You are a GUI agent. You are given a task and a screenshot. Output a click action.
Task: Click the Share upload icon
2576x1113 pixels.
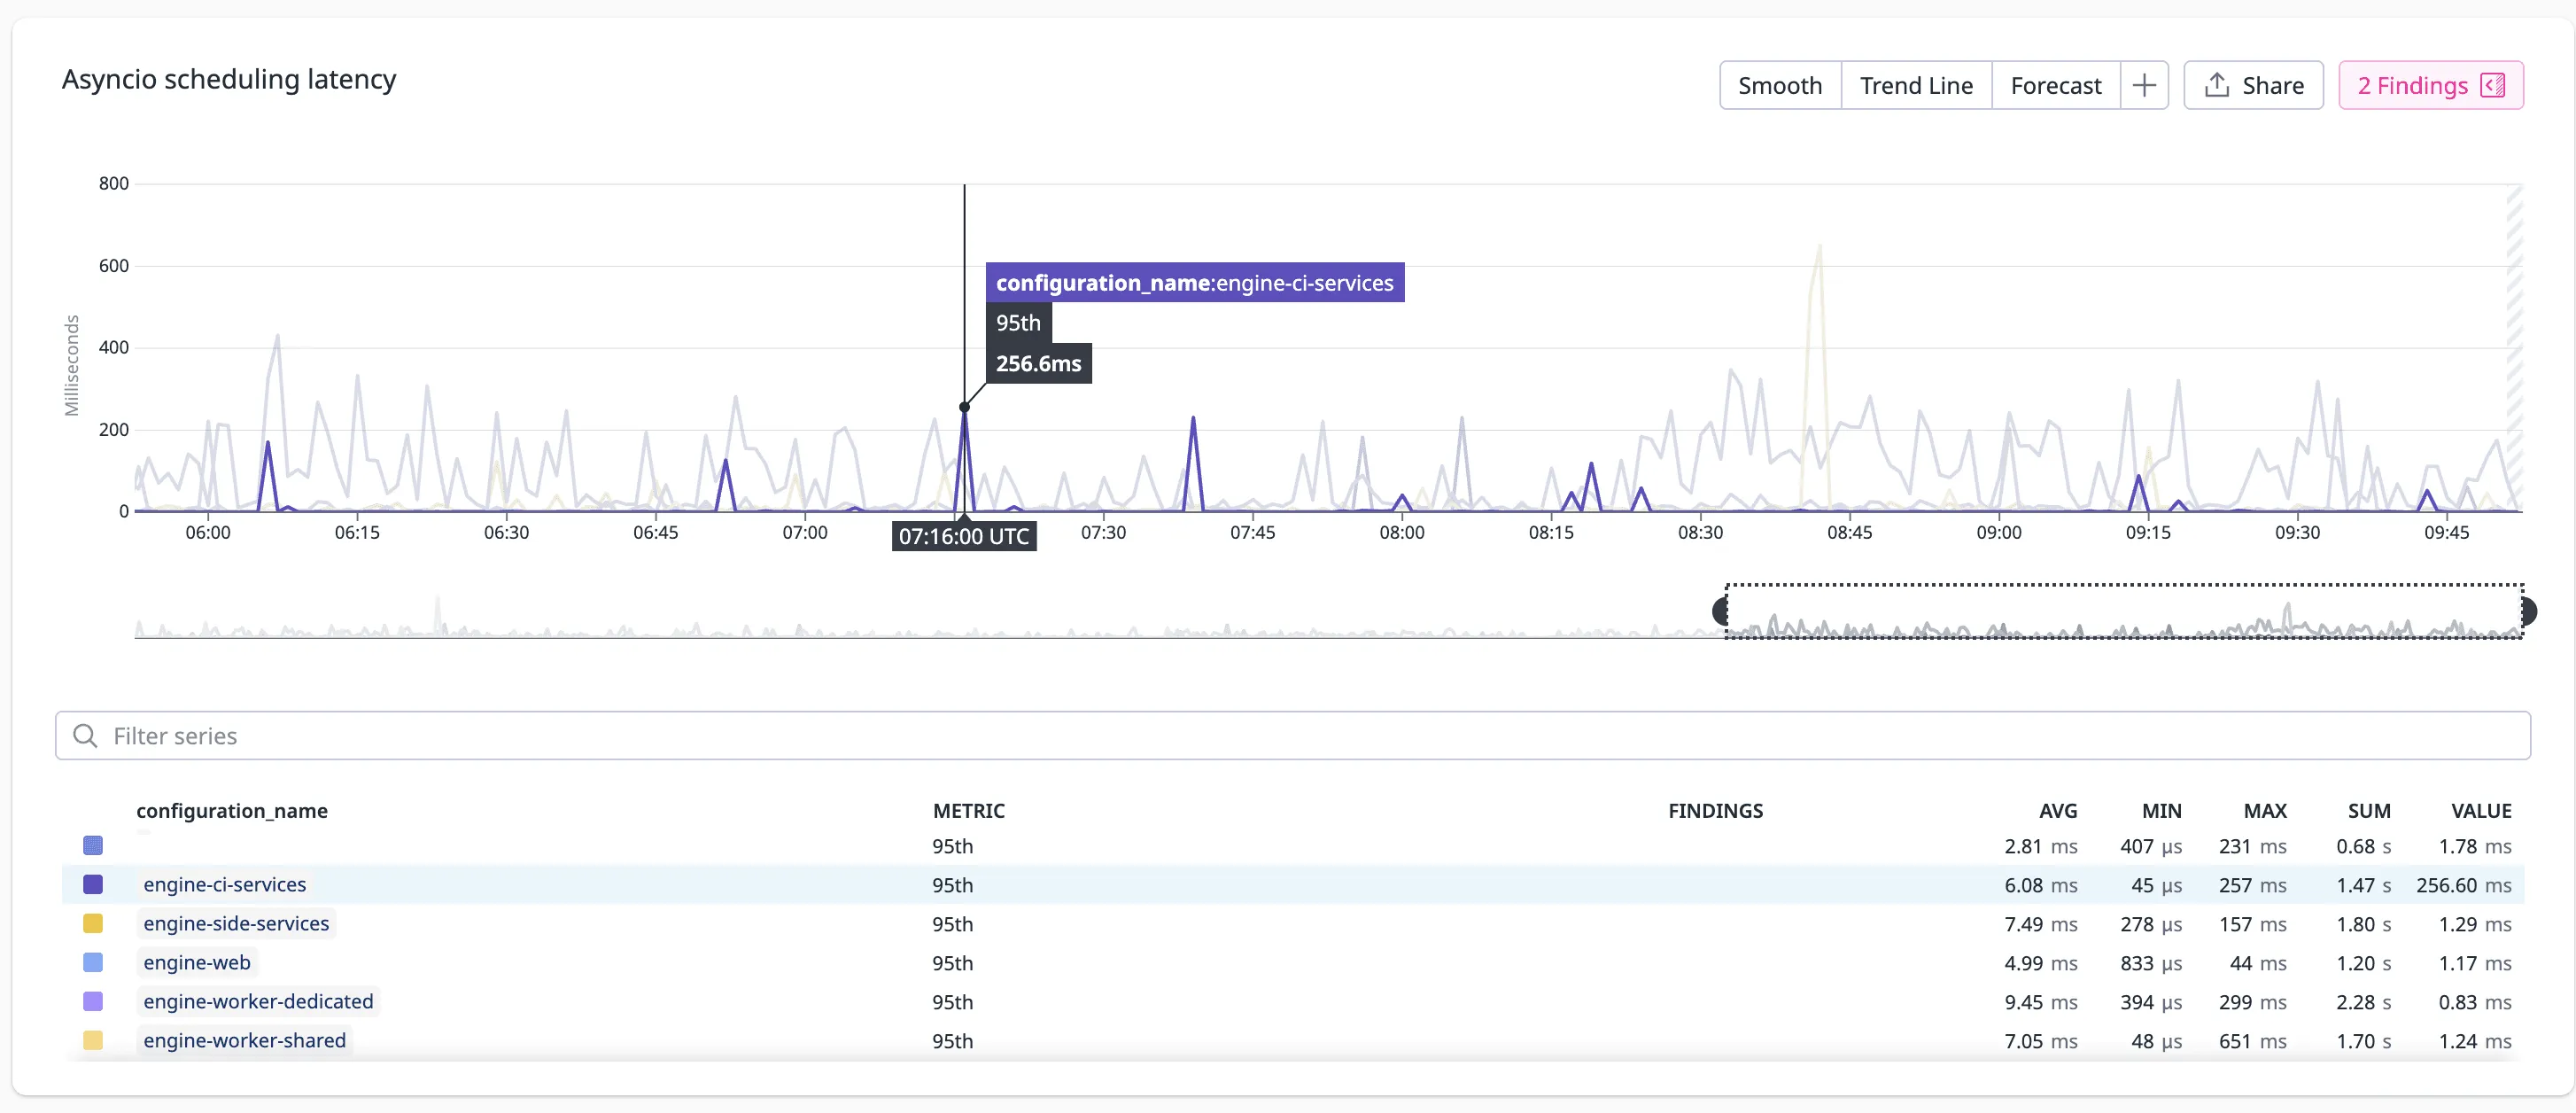click(2216, 86)
